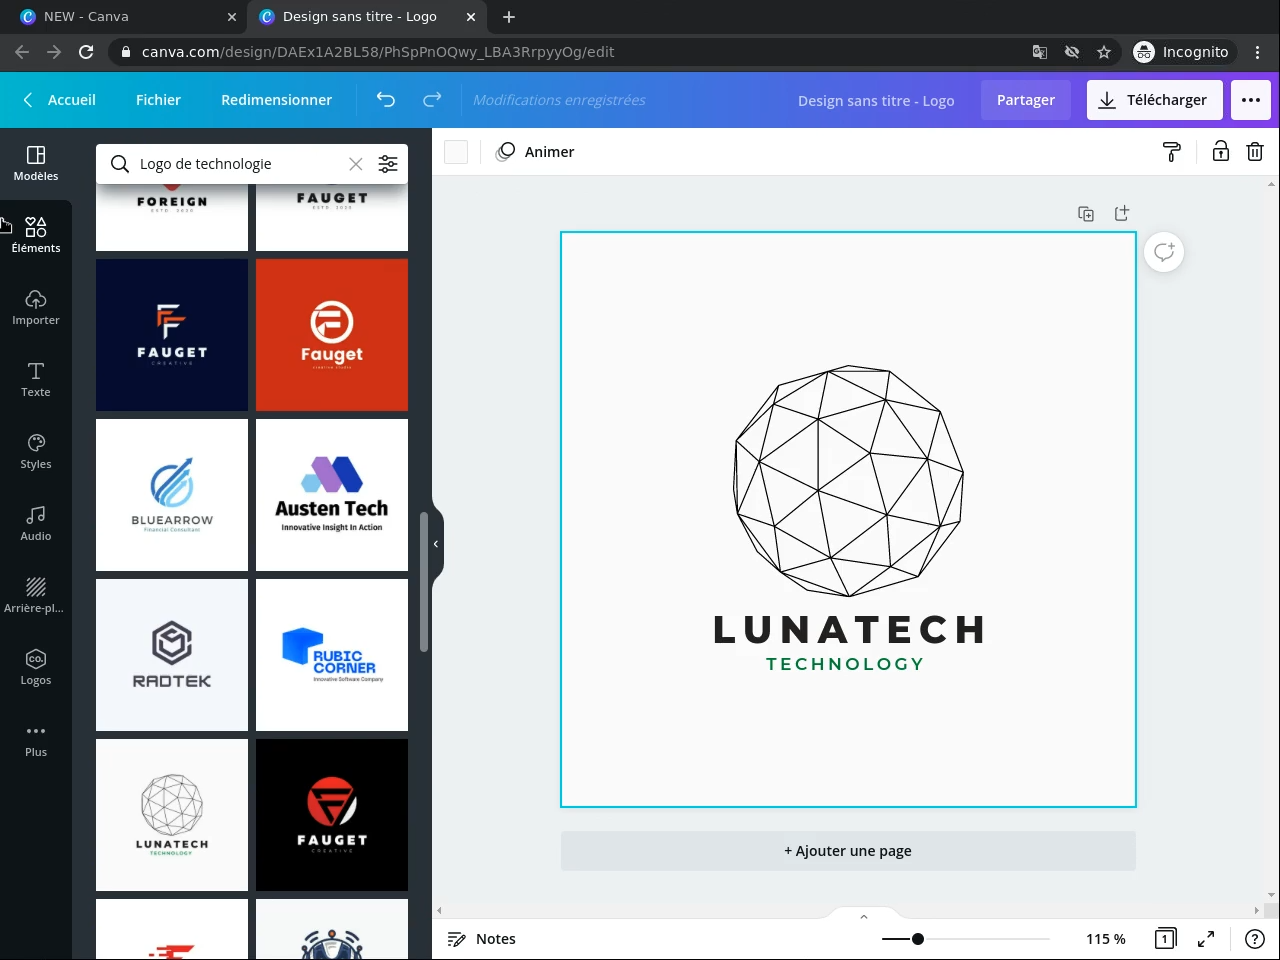Toggle the lock icon in toolbar
Screen dimensions: 1280x960
1221,152
